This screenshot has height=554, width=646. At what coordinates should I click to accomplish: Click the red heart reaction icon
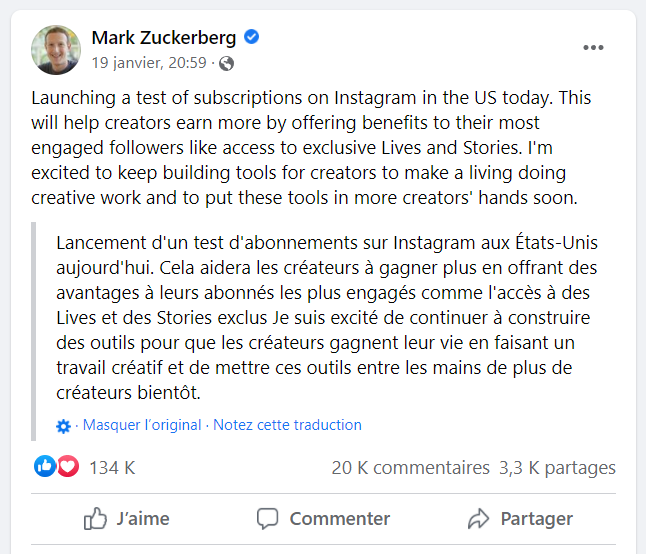pos(67,466)
